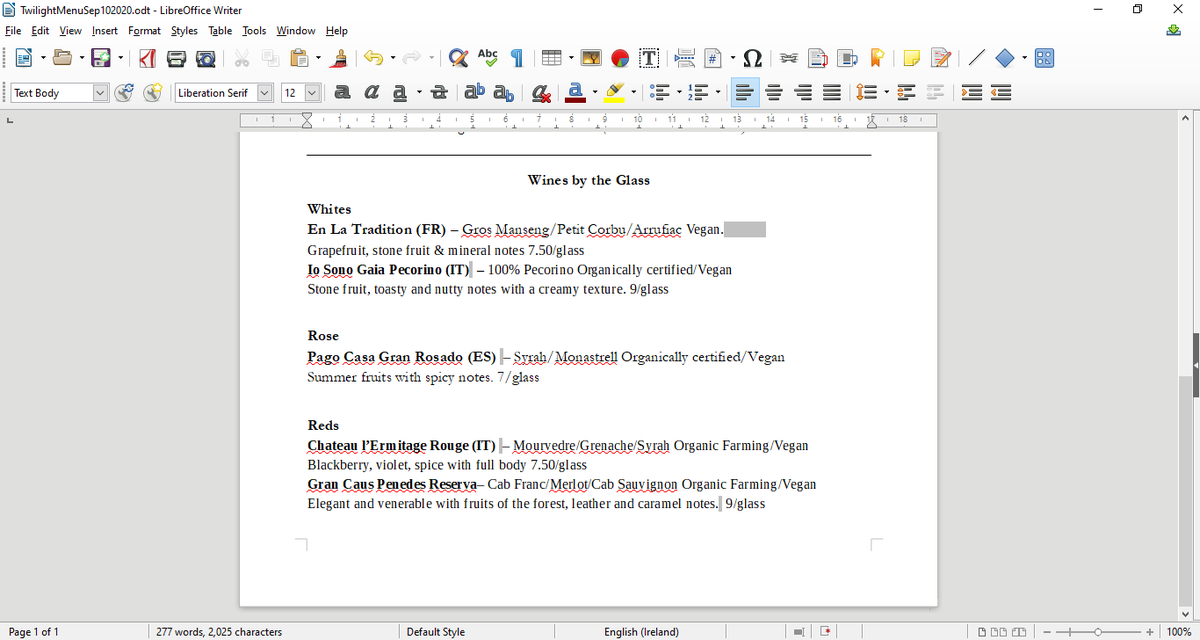Click the Insert Table icon

551,59
